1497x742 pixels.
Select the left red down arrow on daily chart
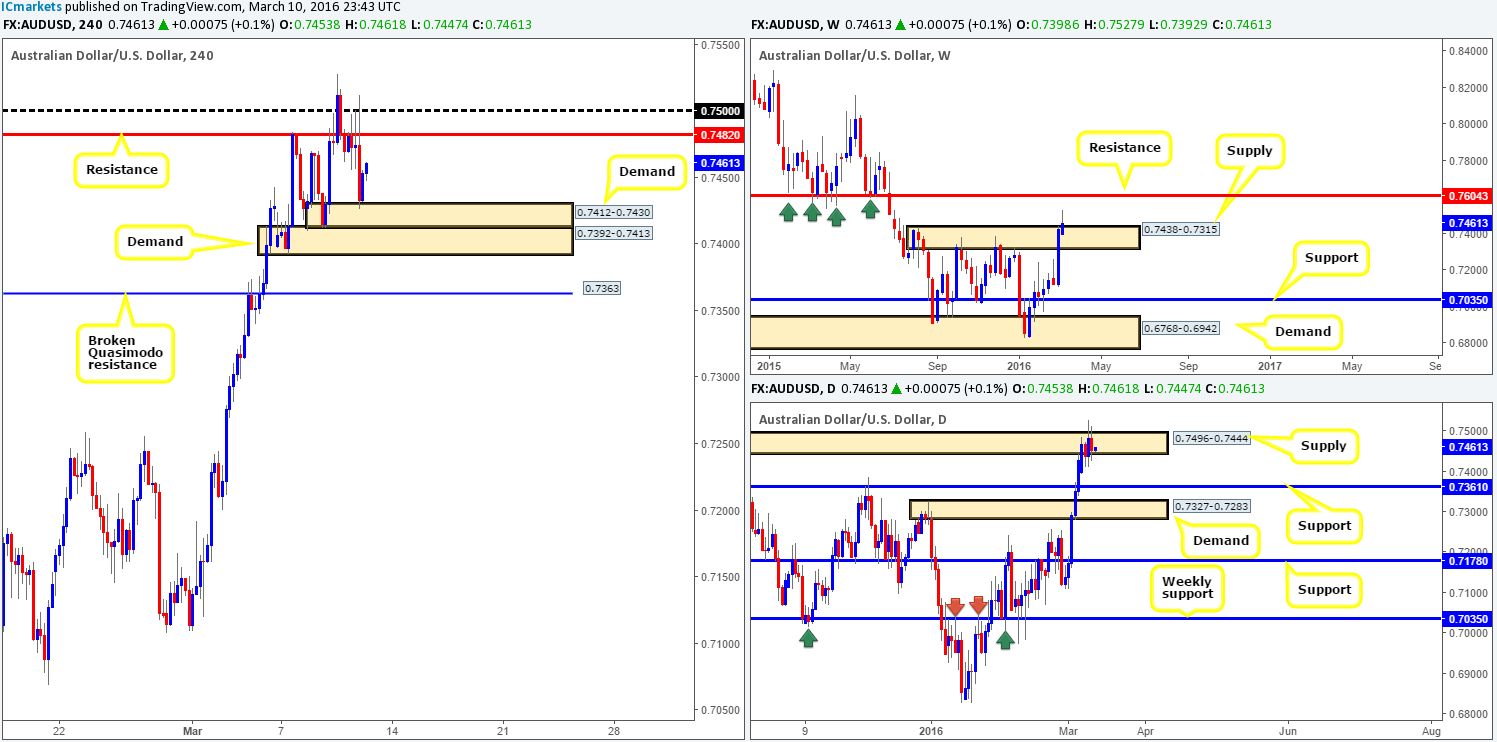[x=954, y=605]
